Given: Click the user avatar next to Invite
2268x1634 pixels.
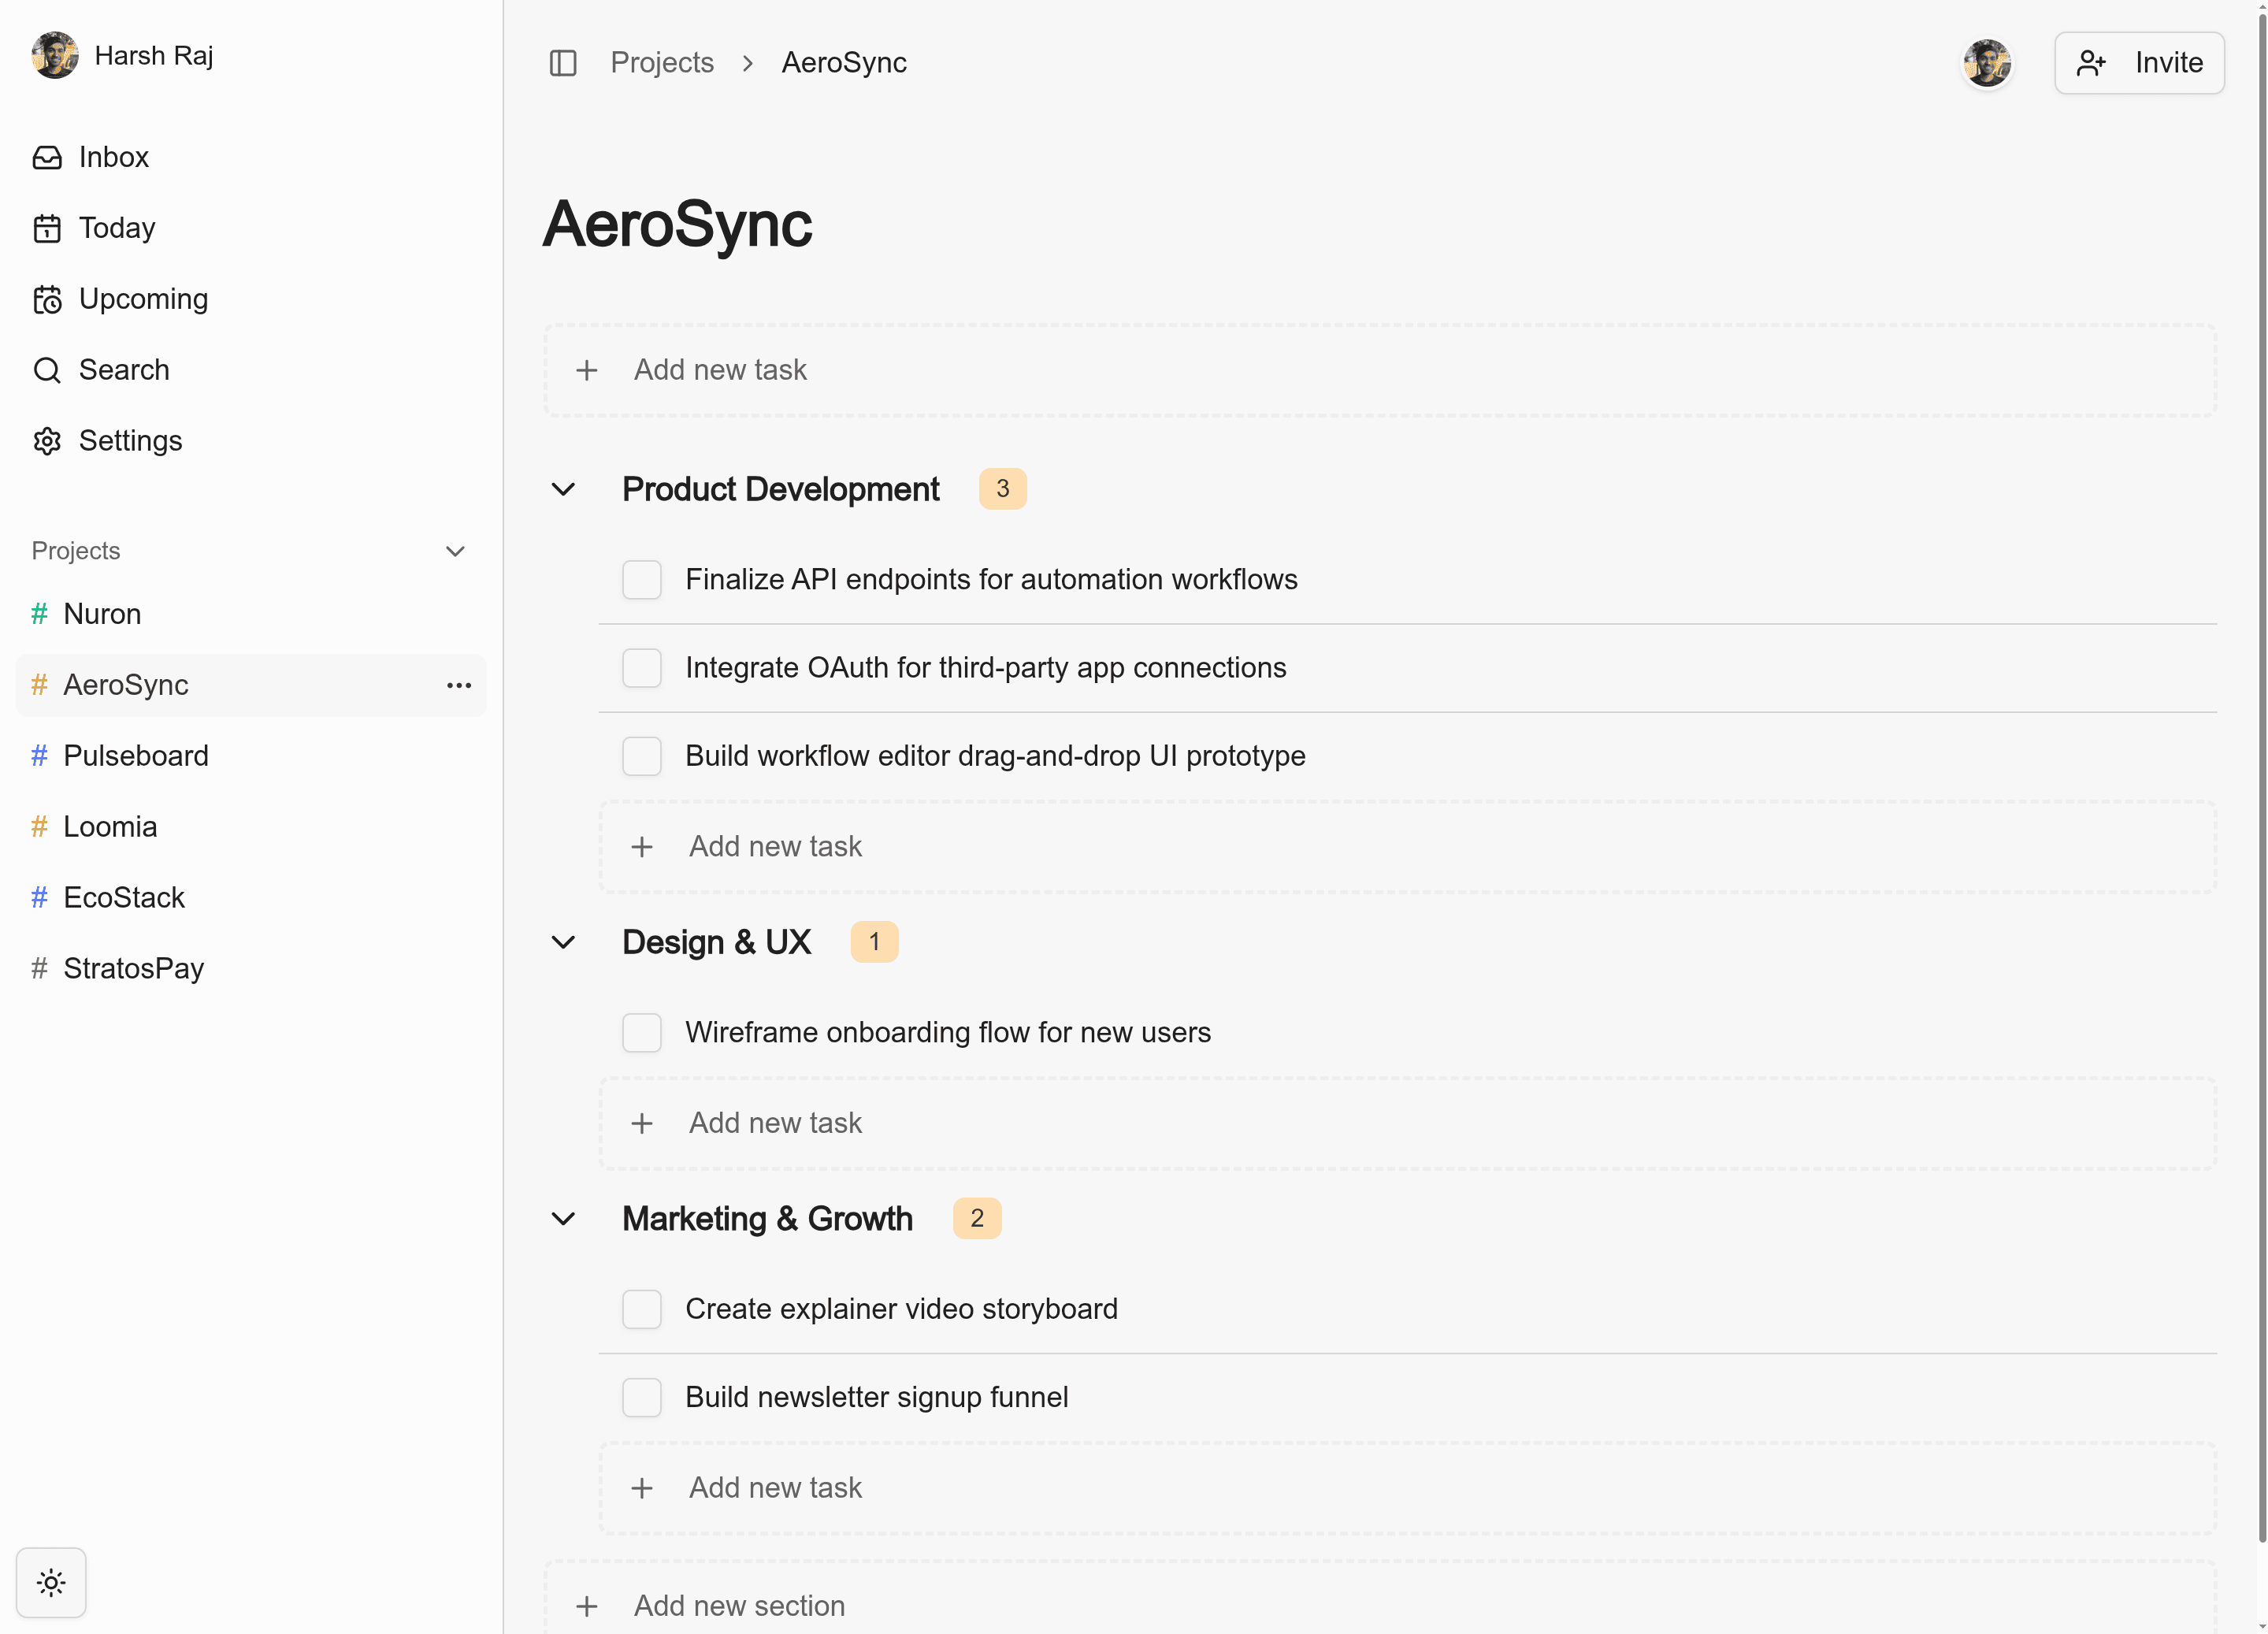Looking at the screenshot, I should tap(1986, 63).
